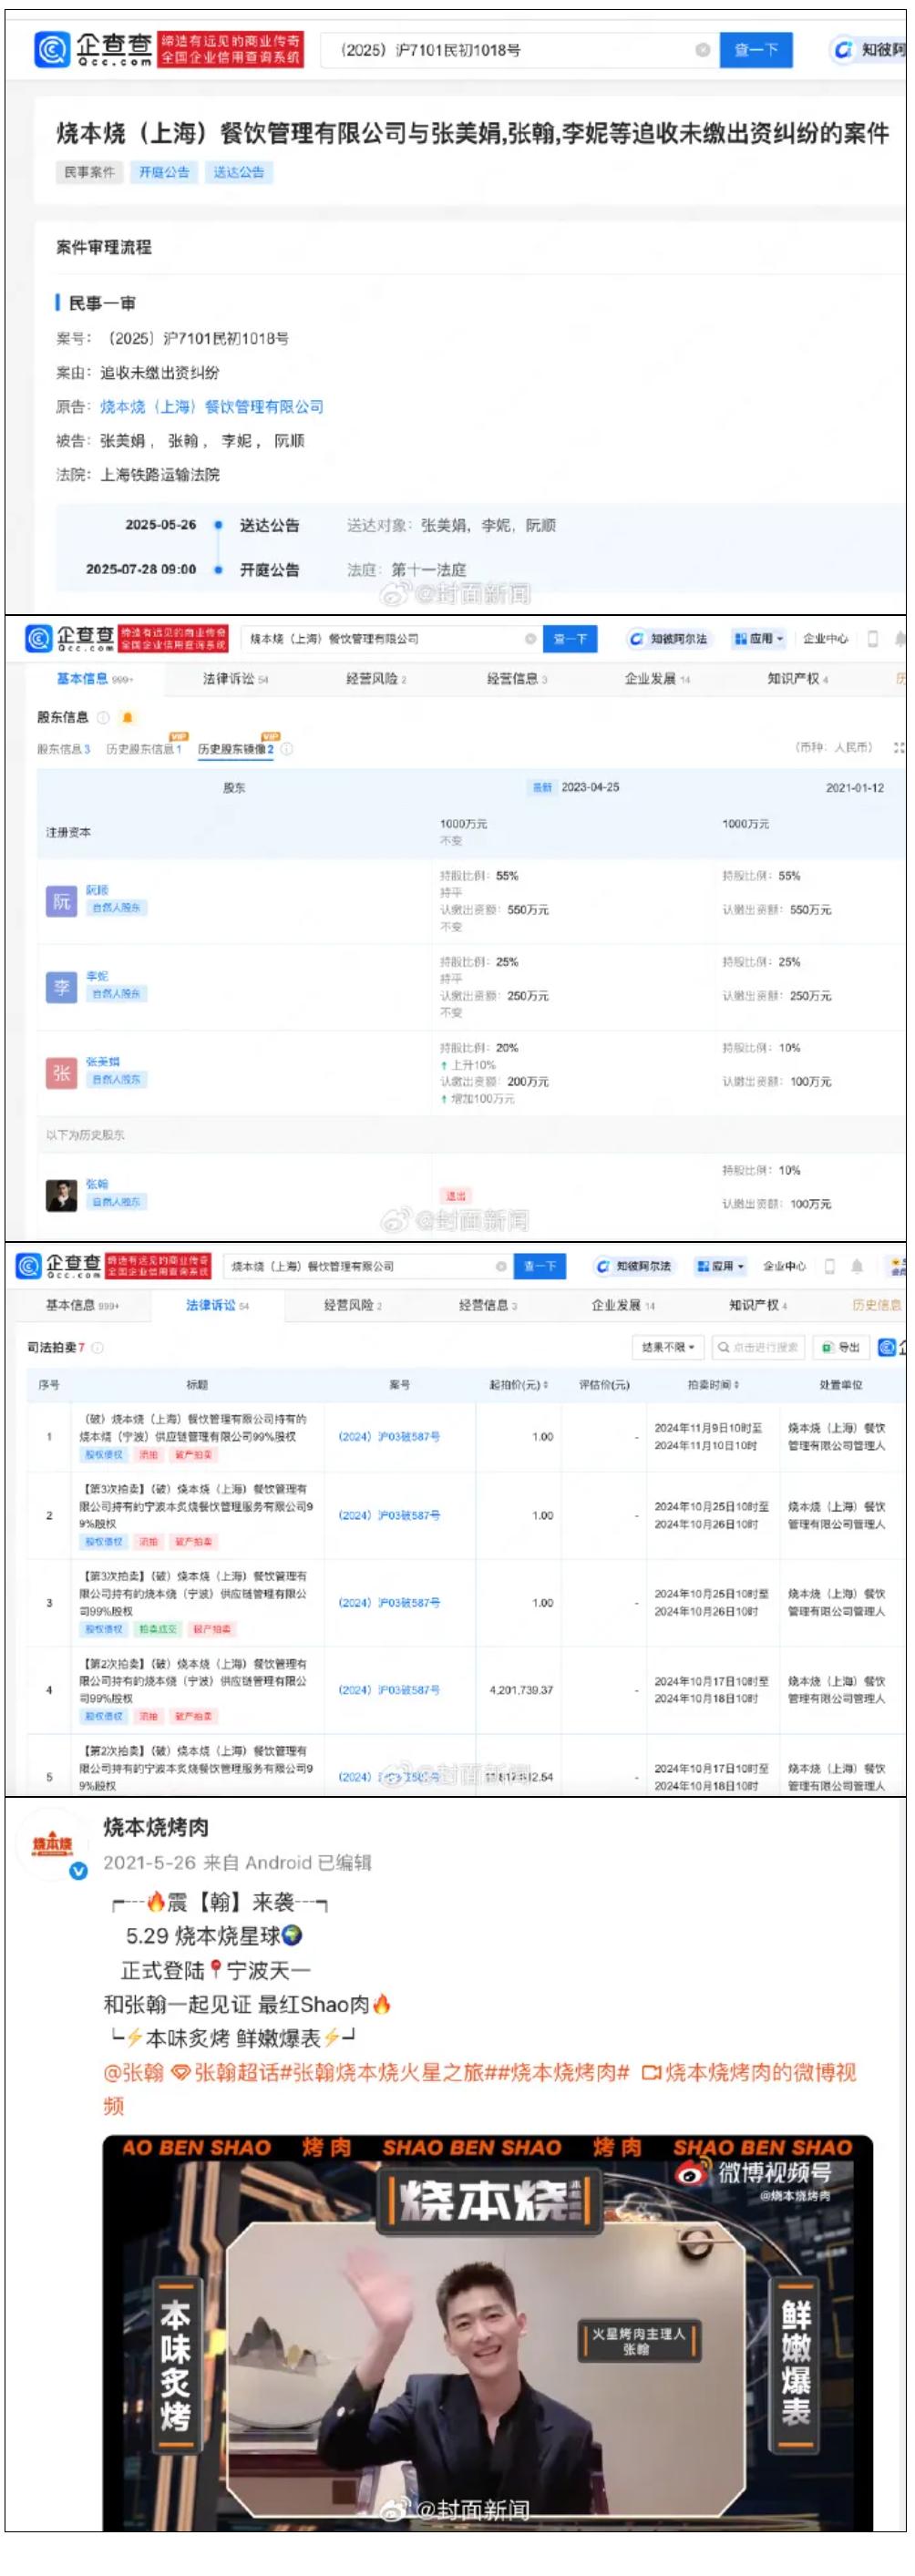Click the info icon beside 司法拍卖 7
915x2576 pixels.
[97, 1348]
